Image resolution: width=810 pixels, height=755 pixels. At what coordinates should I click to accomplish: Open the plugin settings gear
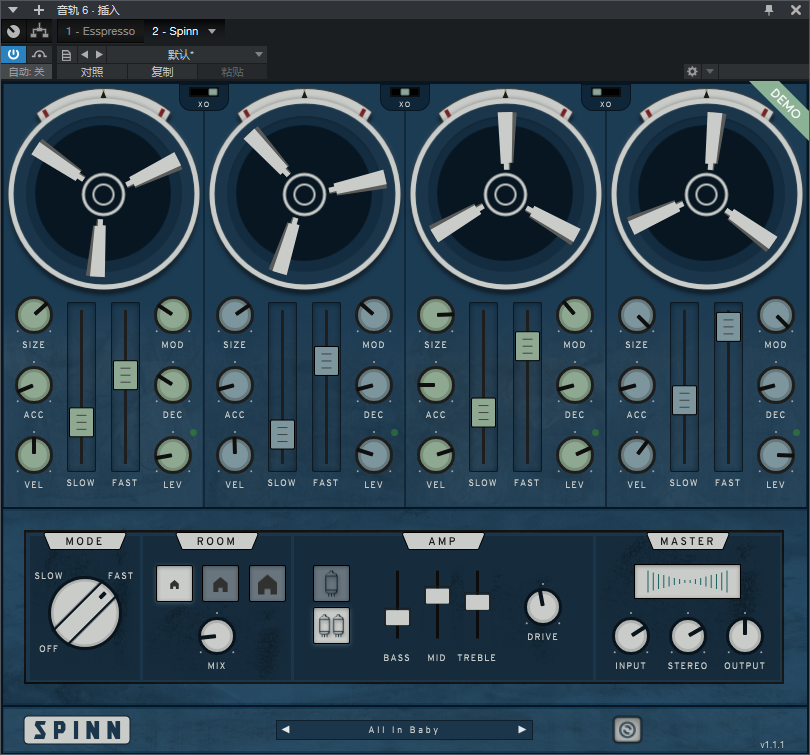tap(692, 71)
